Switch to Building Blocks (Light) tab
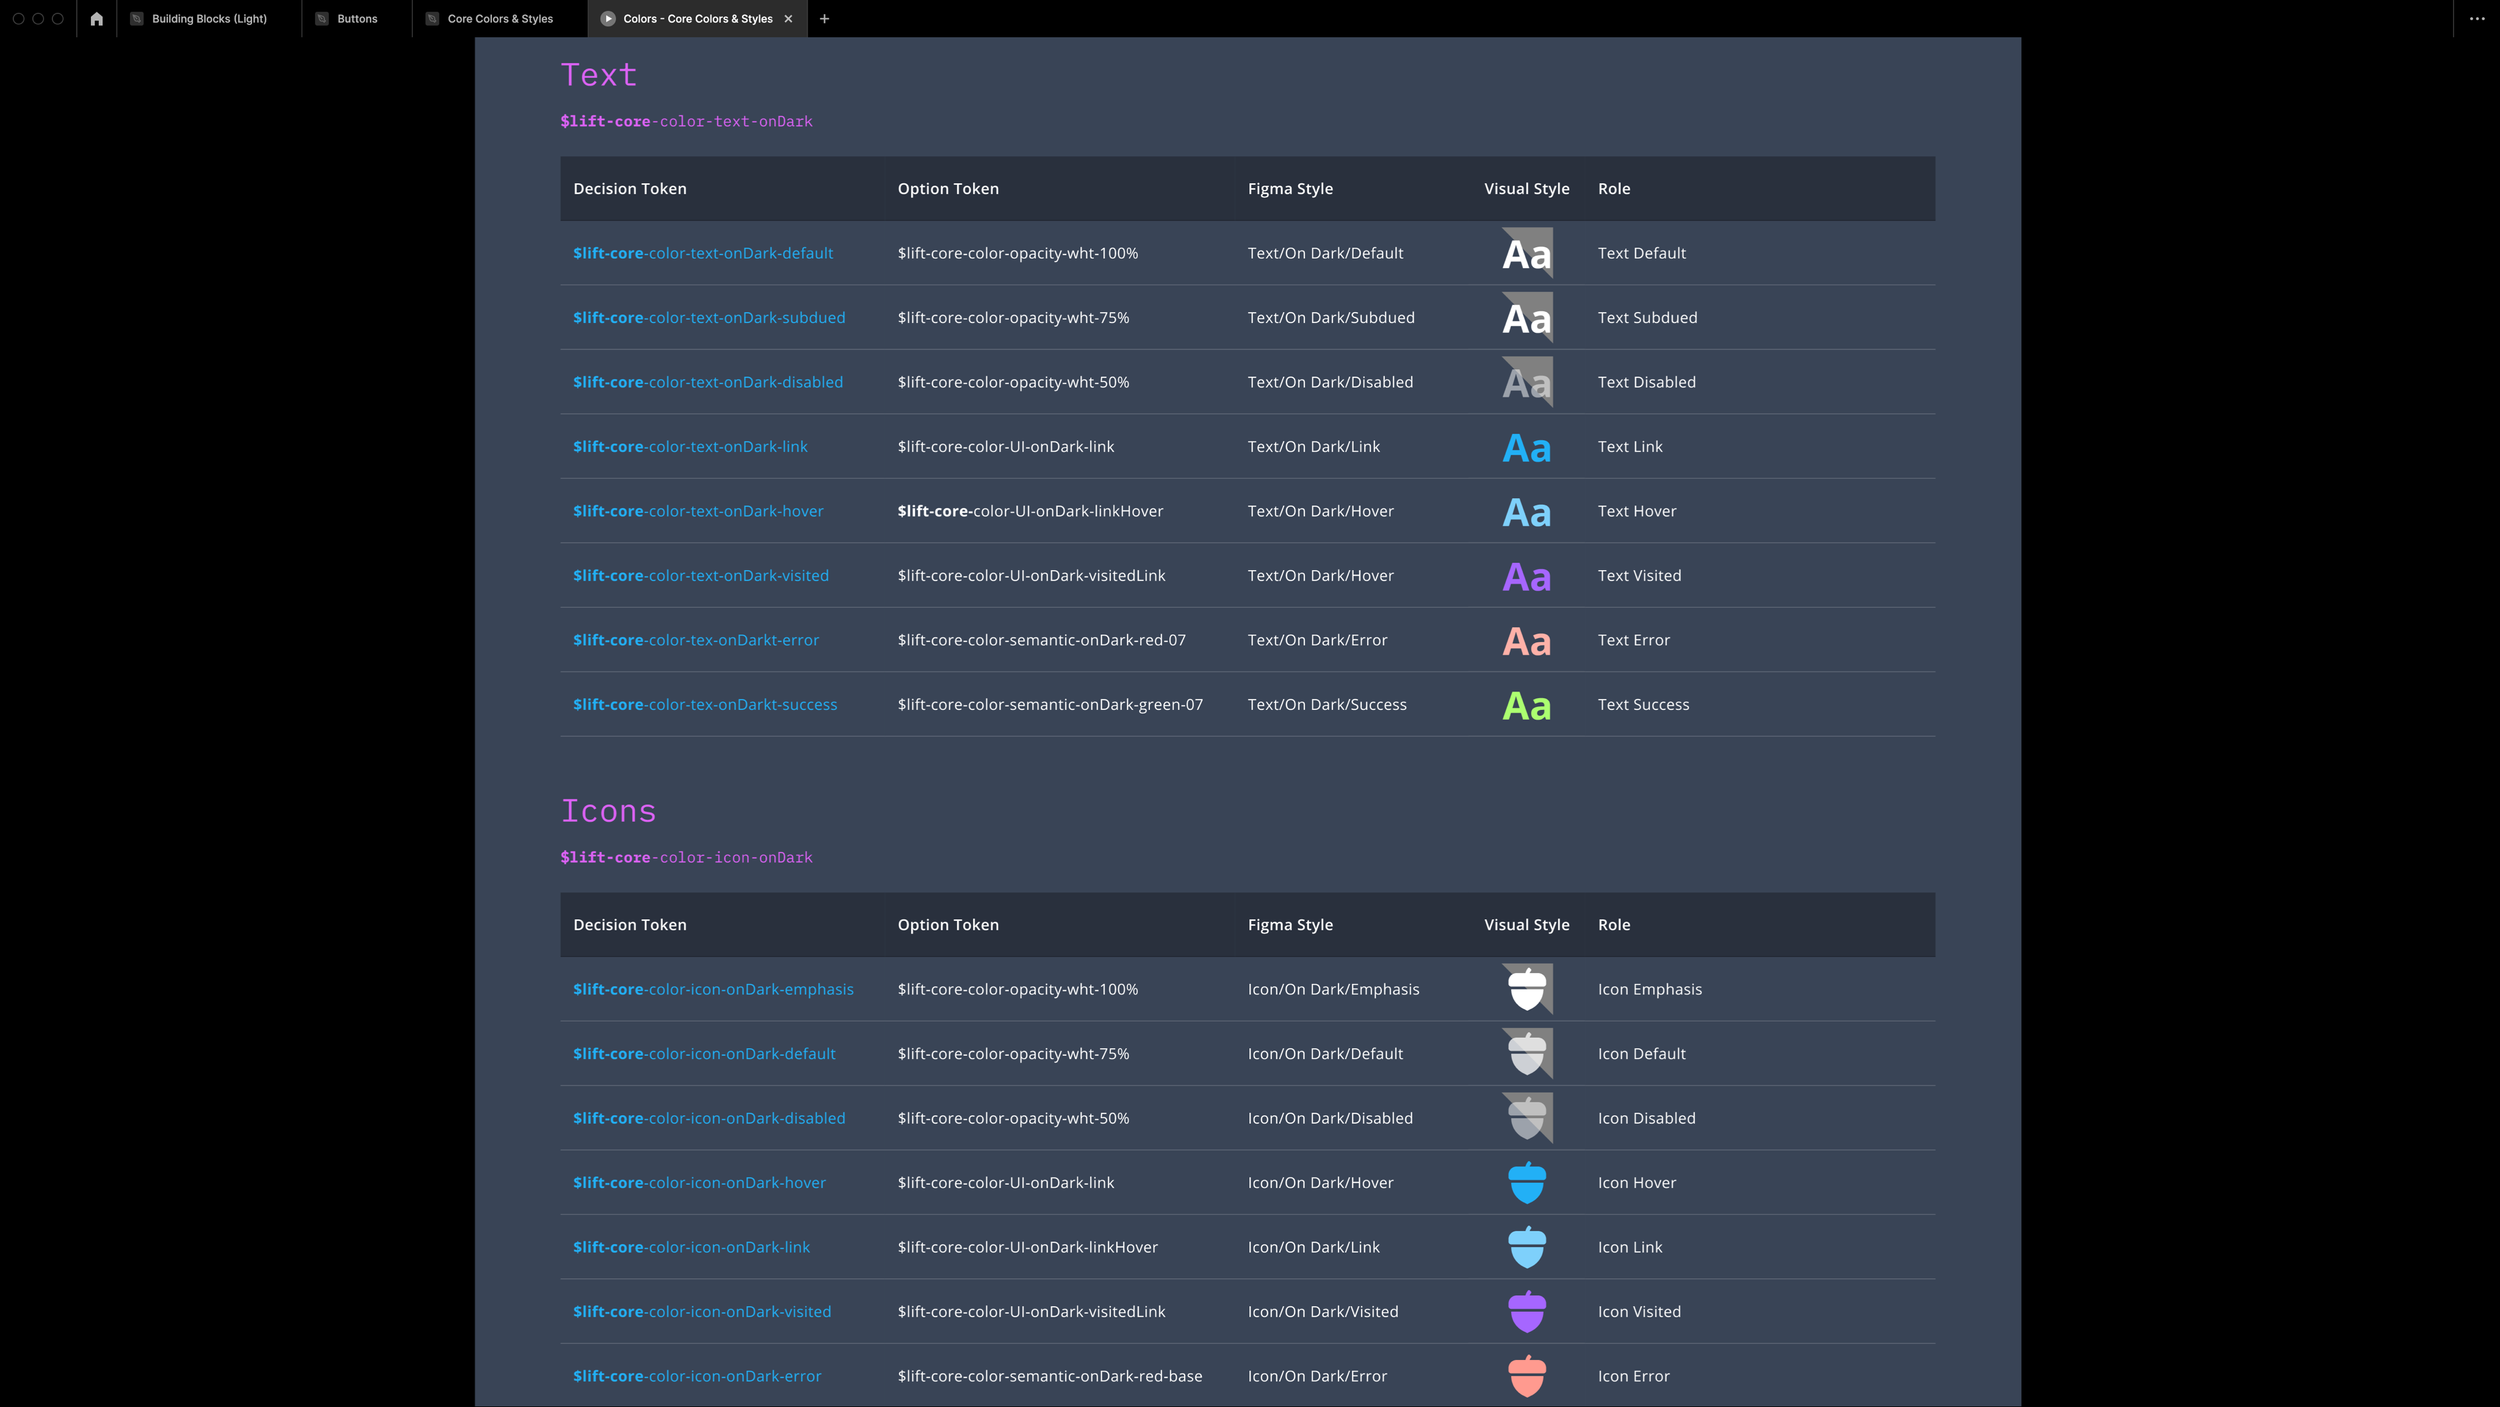This screenshot has width=2500, height=1407. [x=208, y=19]
